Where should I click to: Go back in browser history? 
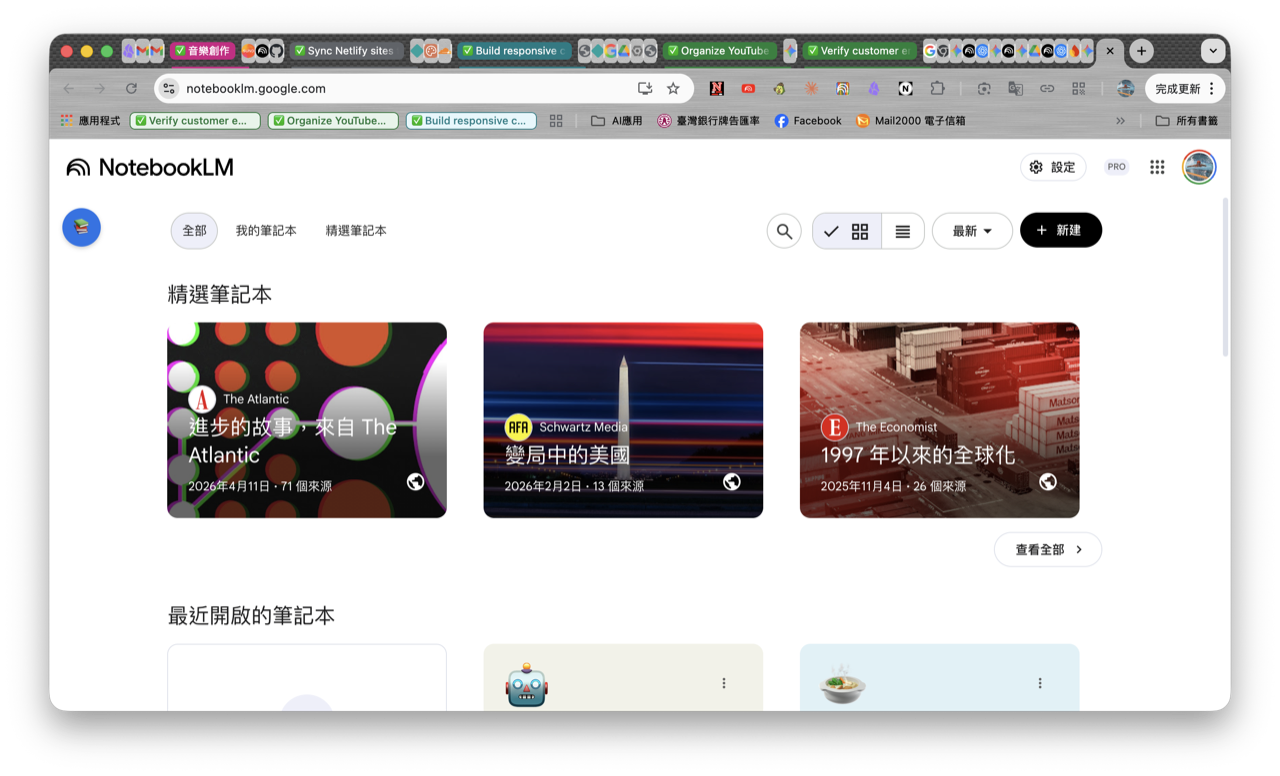click(68, 88)
